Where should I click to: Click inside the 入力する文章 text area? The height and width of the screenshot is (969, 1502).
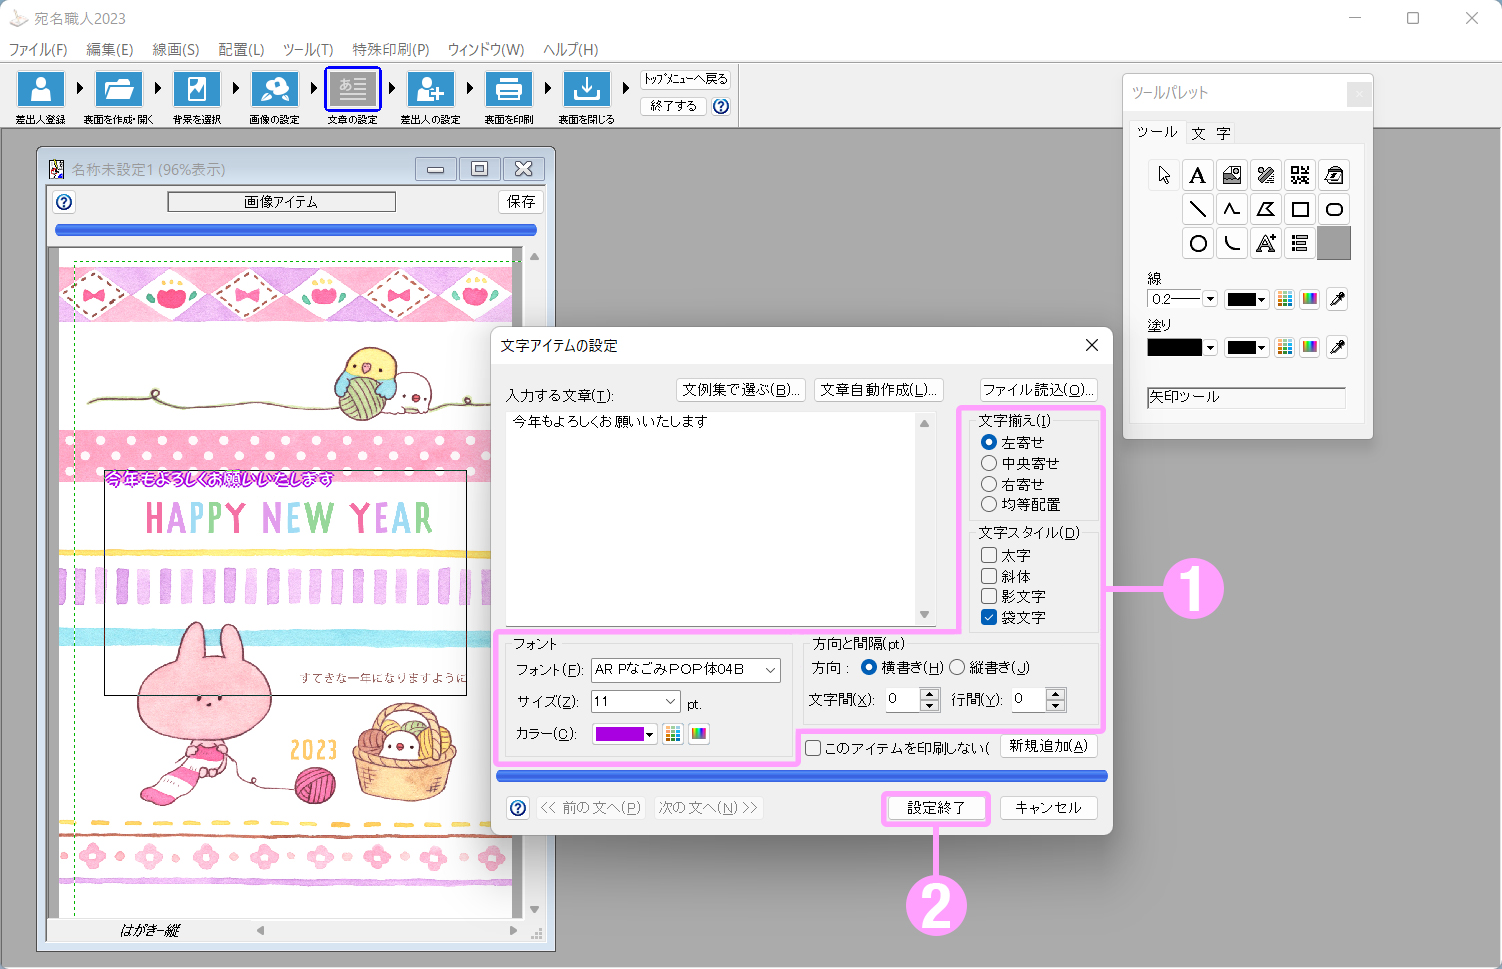[710, 520]
